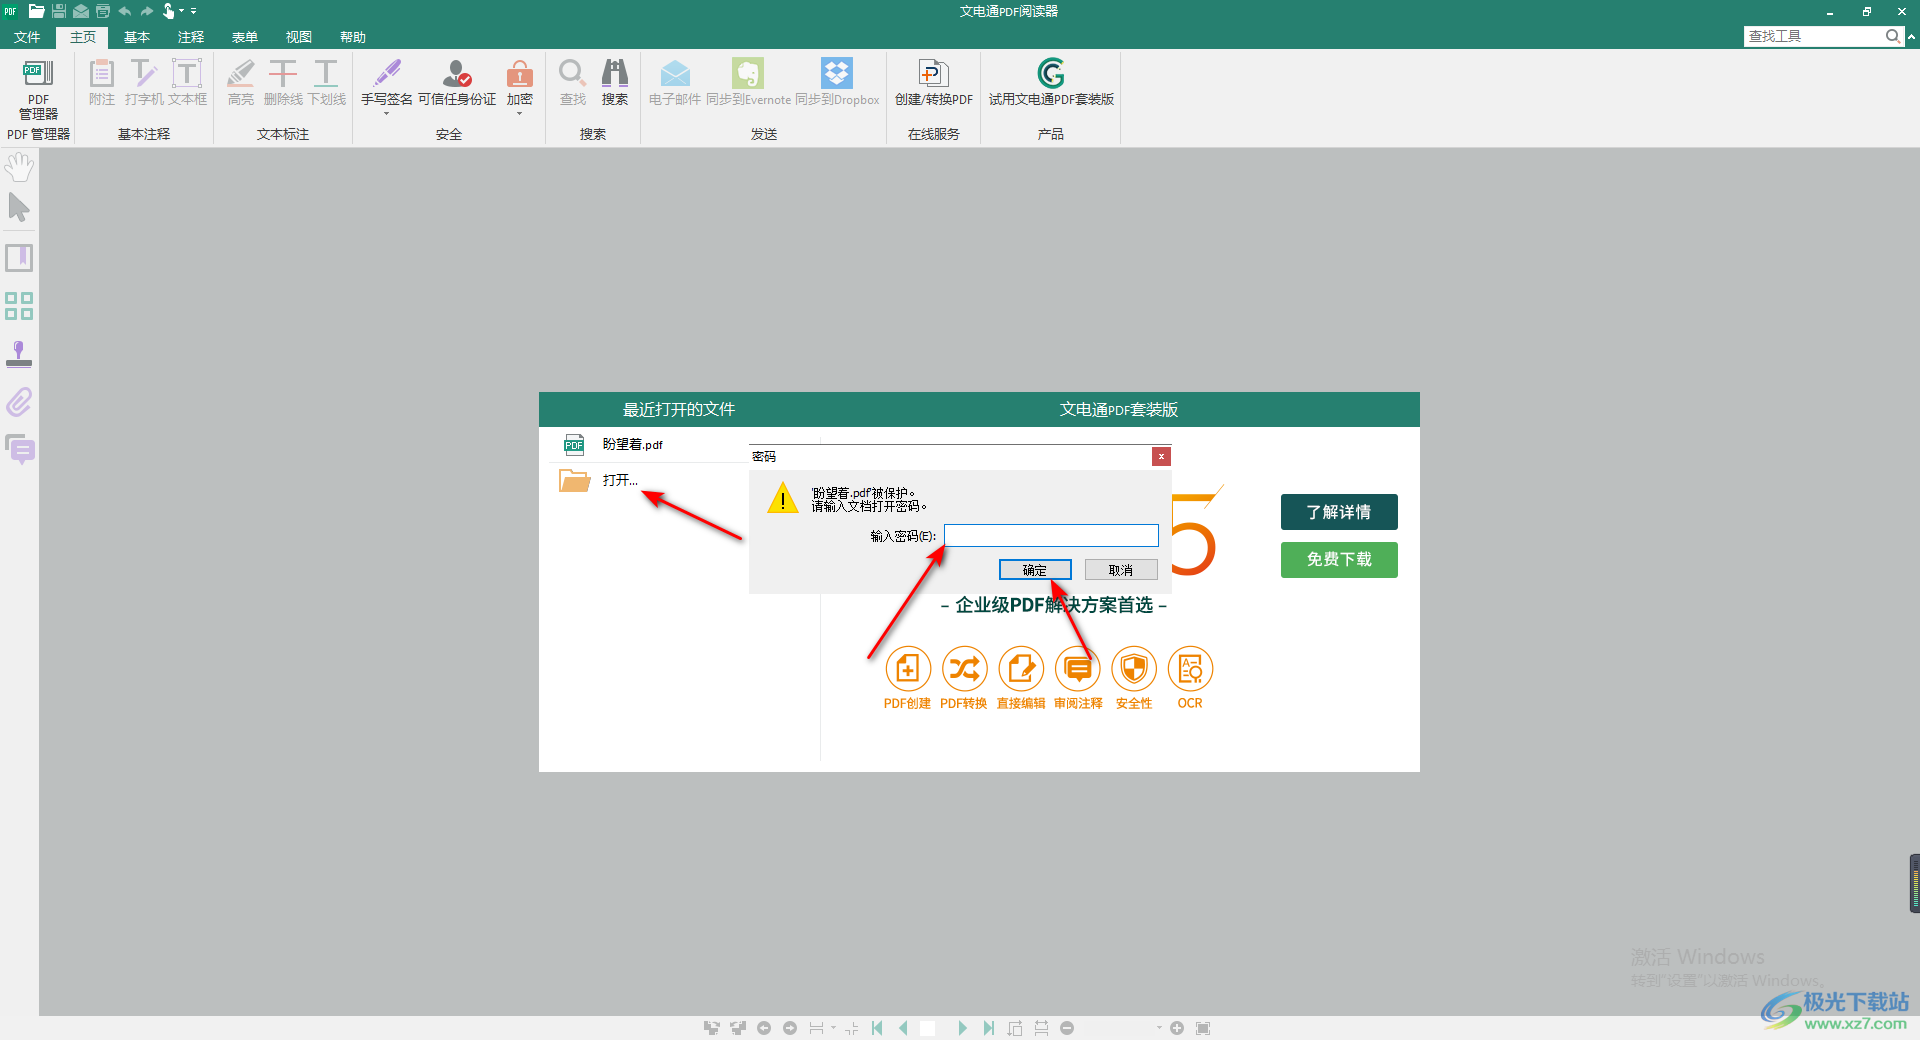Go to last page in status bar
This screenshot has width=1920, height=1040.
tap(988, 1028)
